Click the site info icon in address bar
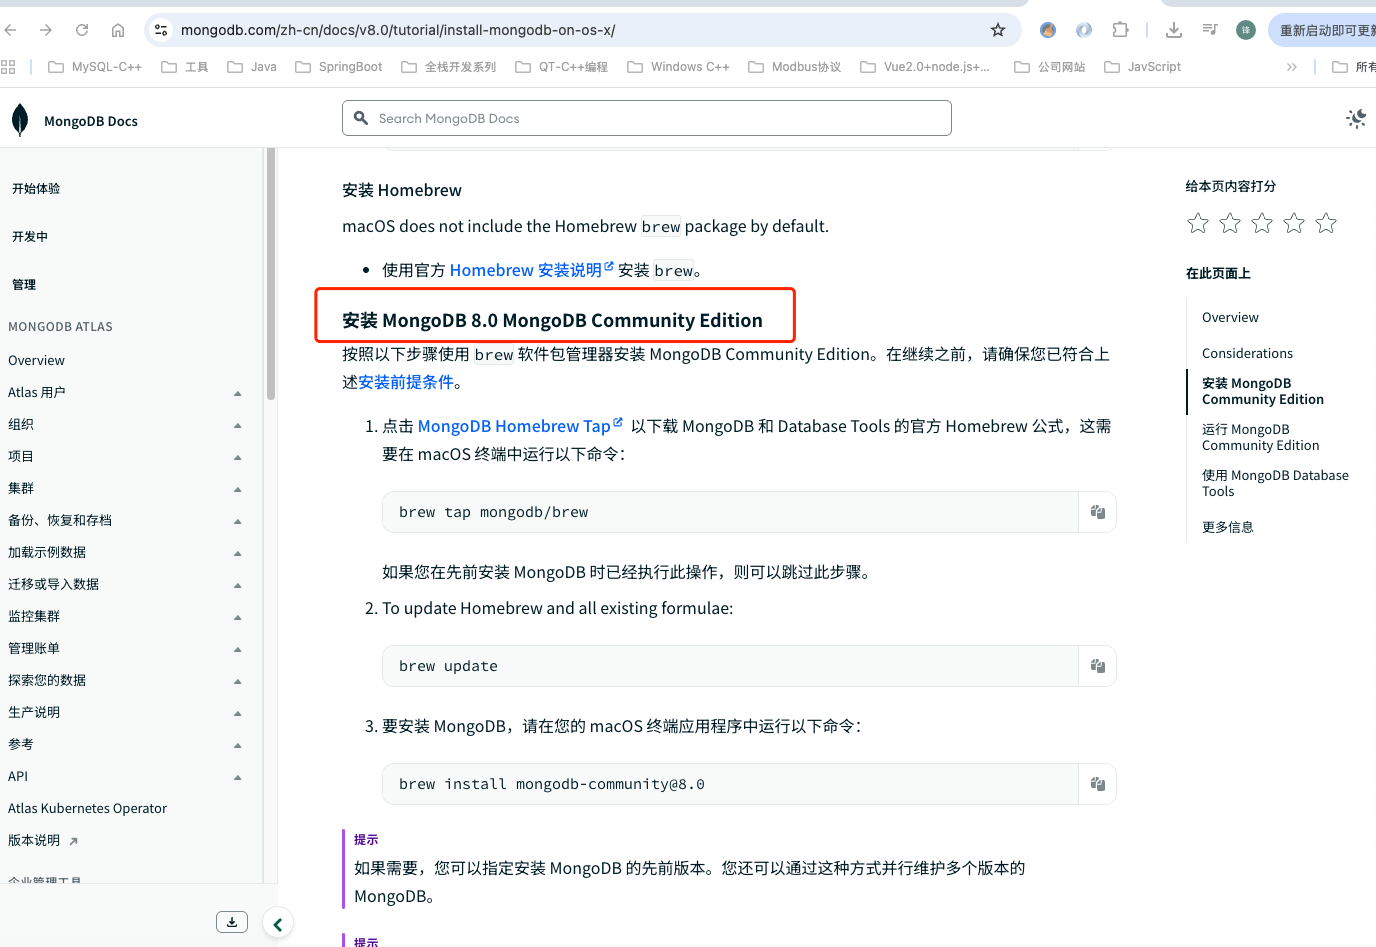This screenshot has width=1376, height=947. pos(161,30)
